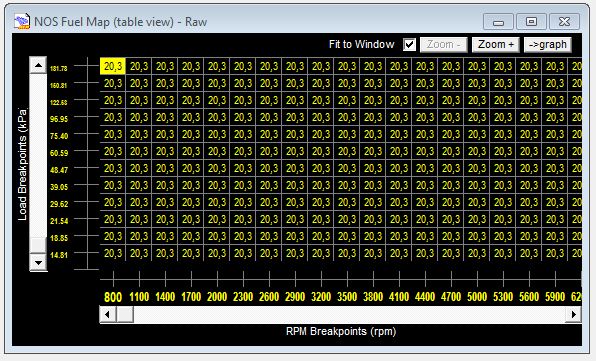
Task: Click the vertical scrollbar thumb
Action: point(38,244)
